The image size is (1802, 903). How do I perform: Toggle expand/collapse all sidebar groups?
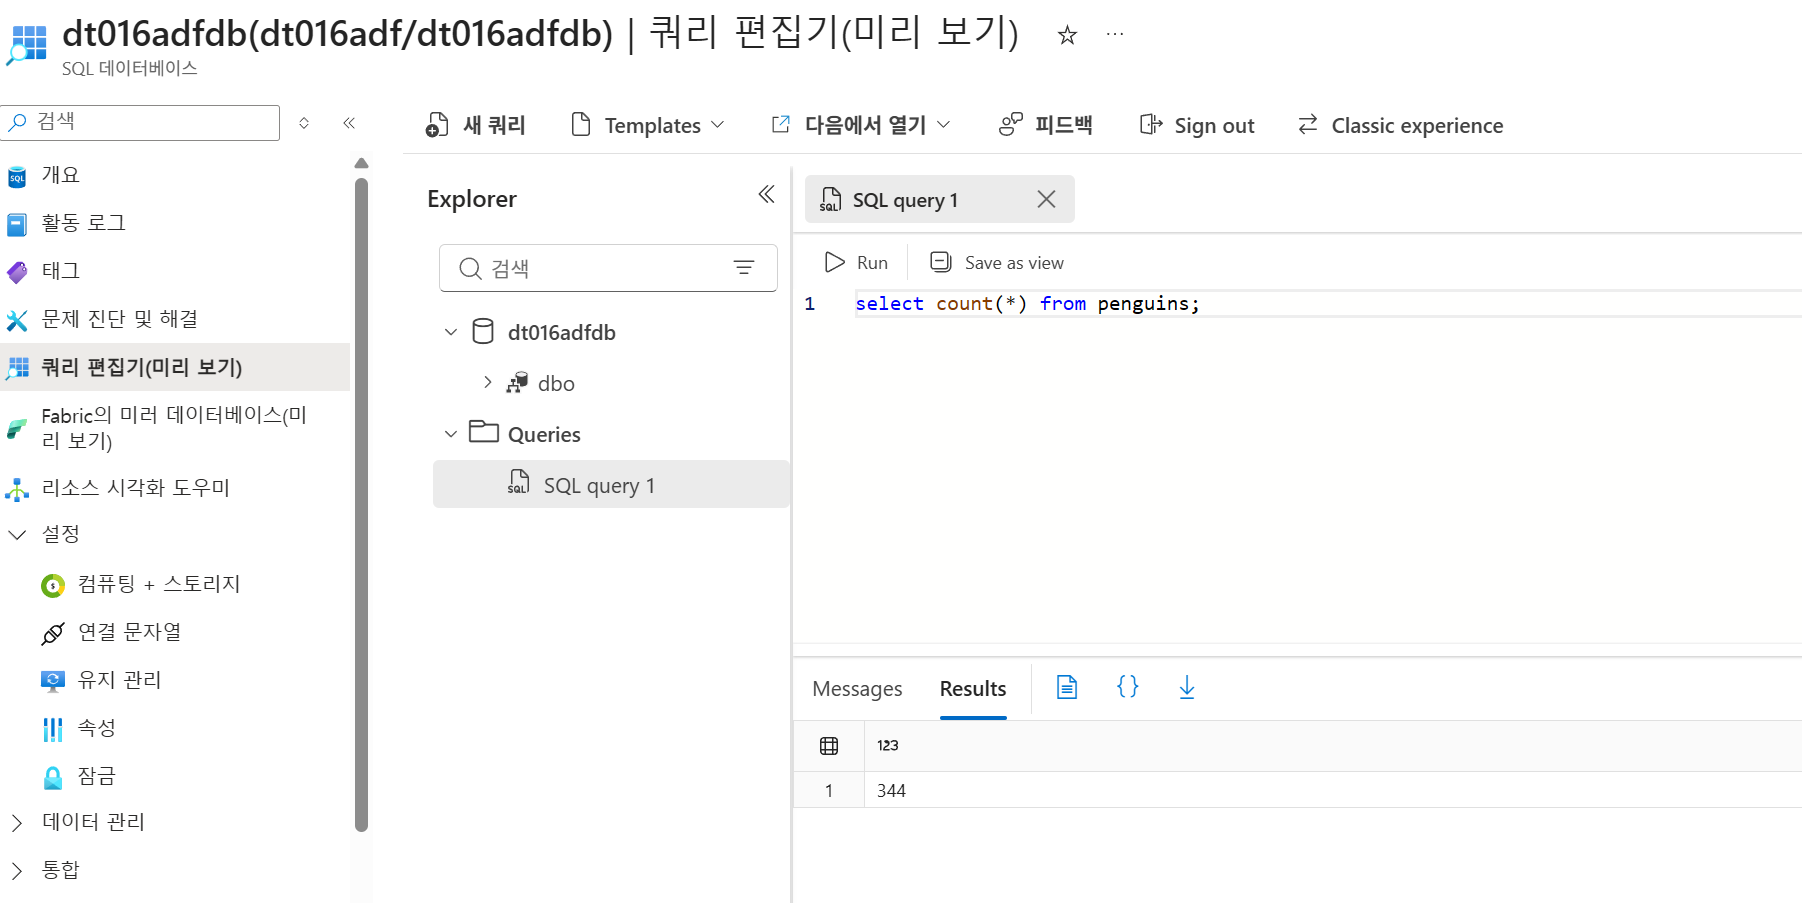304,123
